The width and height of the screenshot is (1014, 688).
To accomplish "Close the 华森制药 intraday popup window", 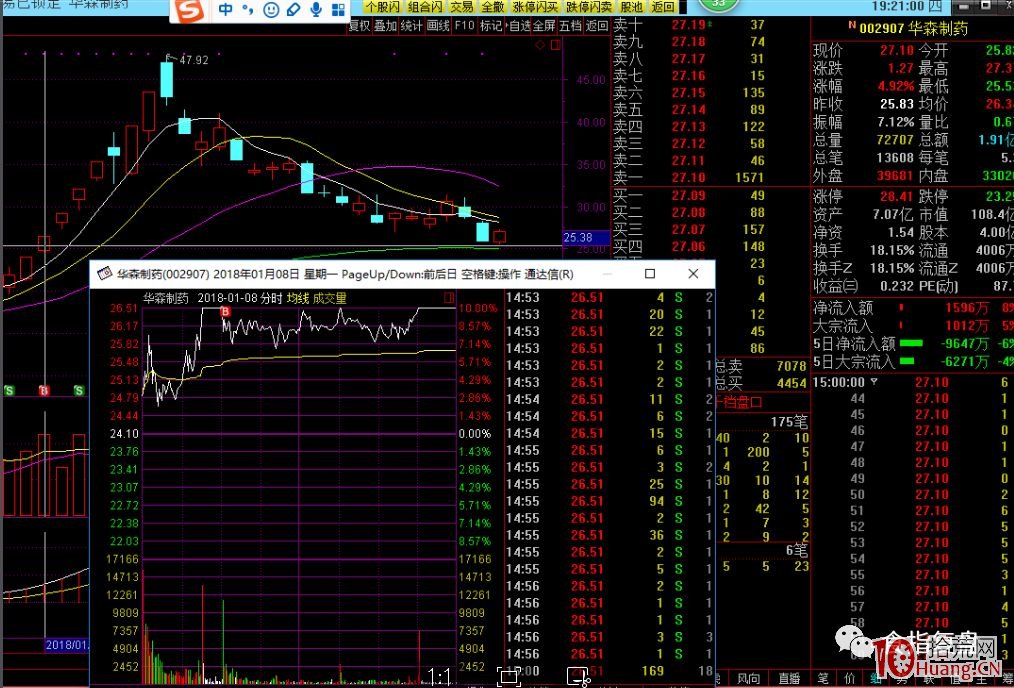I will point(693,274).
